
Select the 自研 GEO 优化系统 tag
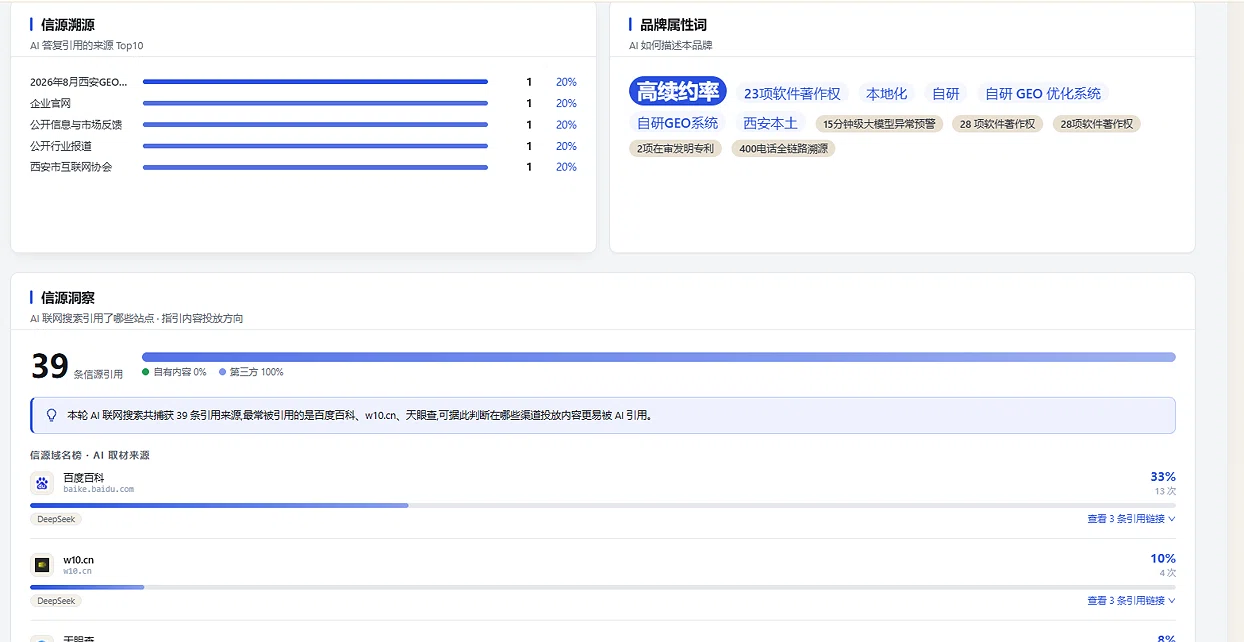point(1043,93)
